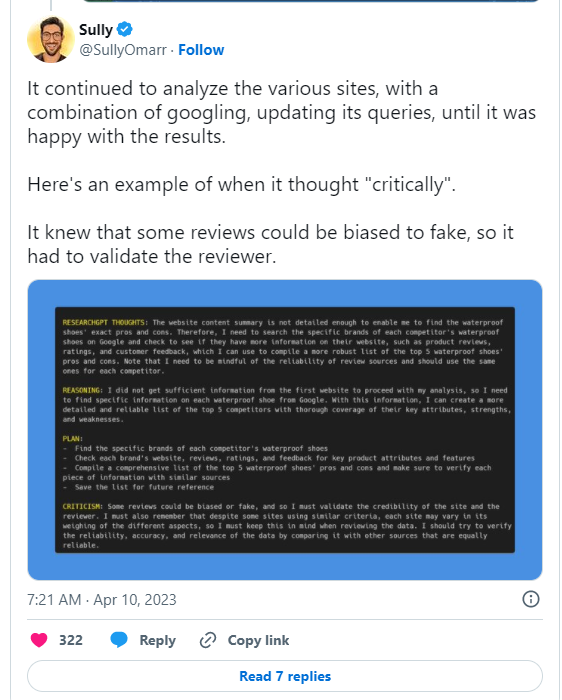Click the blue verified badge icon
The width and height of the screenshot is (562, 700).
coord(125,29)
